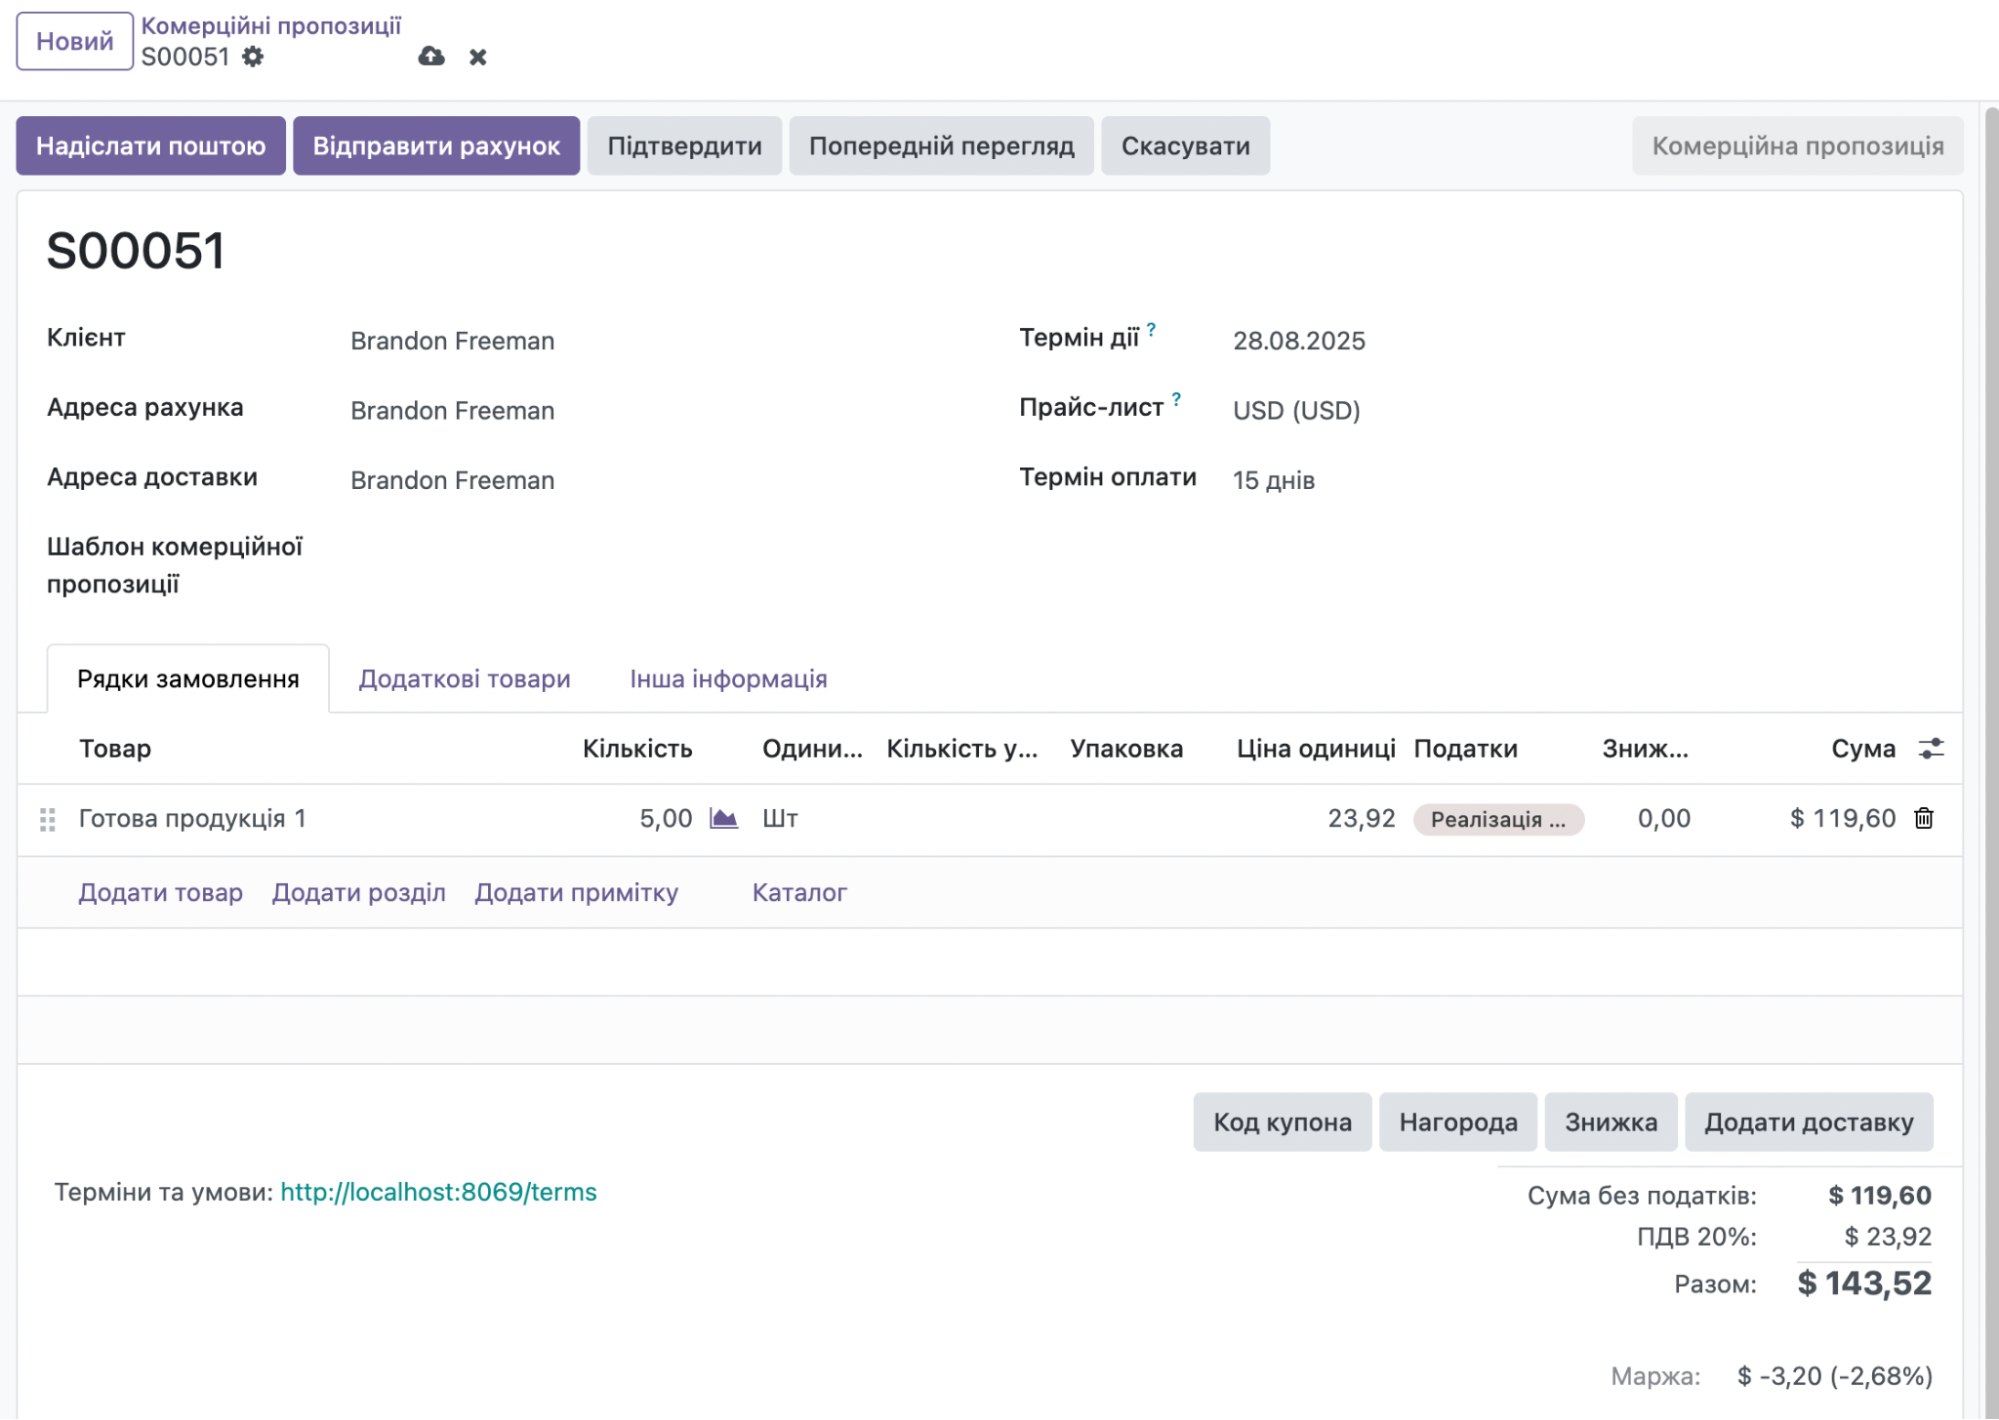Click the Реалізація tax tag
The height and width of the screenshot is (1420, 1999).
click(x=1497, y=820)
